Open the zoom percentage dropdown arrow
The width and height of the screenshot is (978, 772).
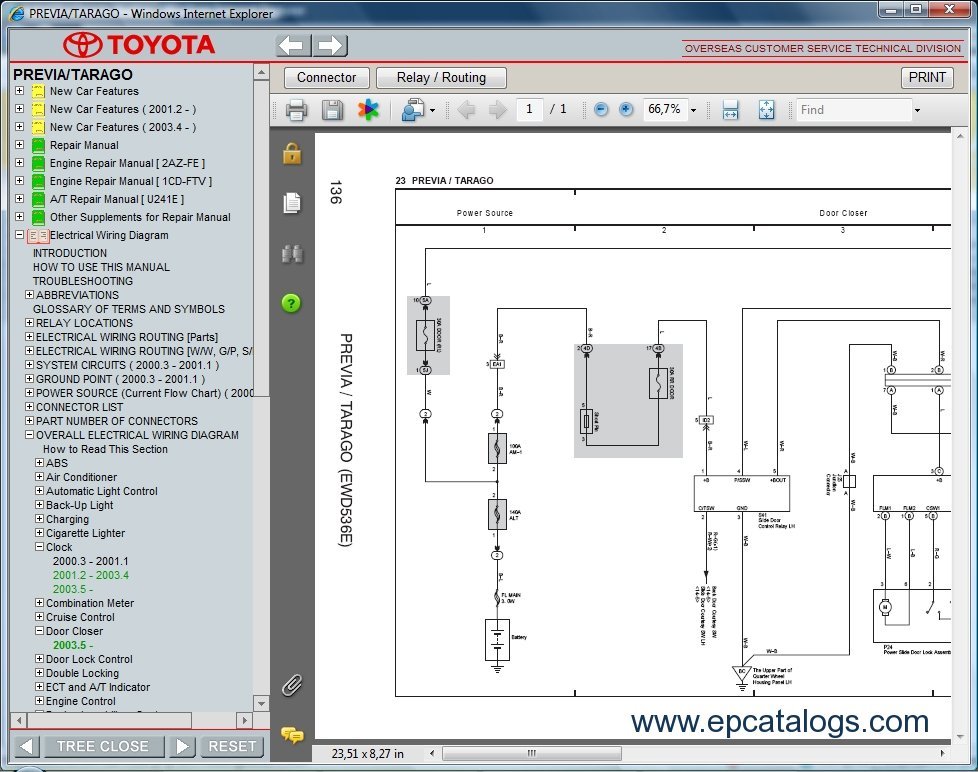click(x=693, y=110)
